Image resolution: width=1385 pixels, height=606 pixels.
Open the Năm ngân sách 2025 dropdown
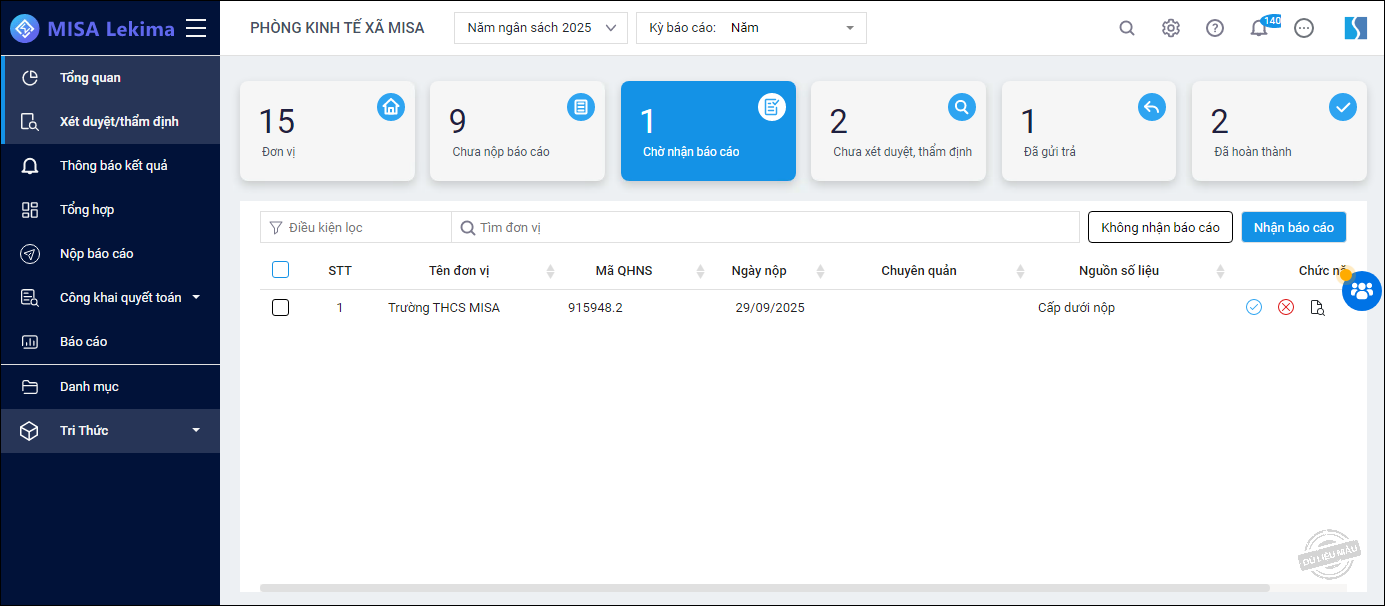[x=541, y=28]
